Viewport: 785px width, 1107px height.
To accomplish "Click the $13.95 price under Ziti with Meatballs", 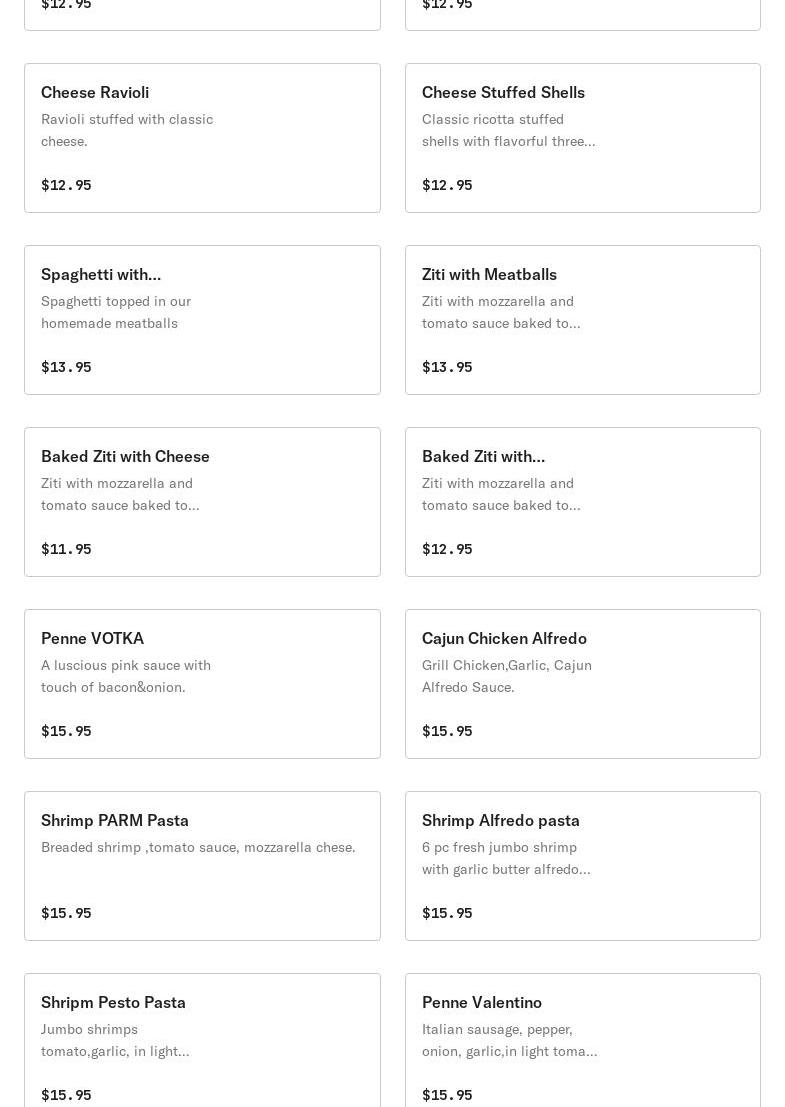I will pos(447,367).
